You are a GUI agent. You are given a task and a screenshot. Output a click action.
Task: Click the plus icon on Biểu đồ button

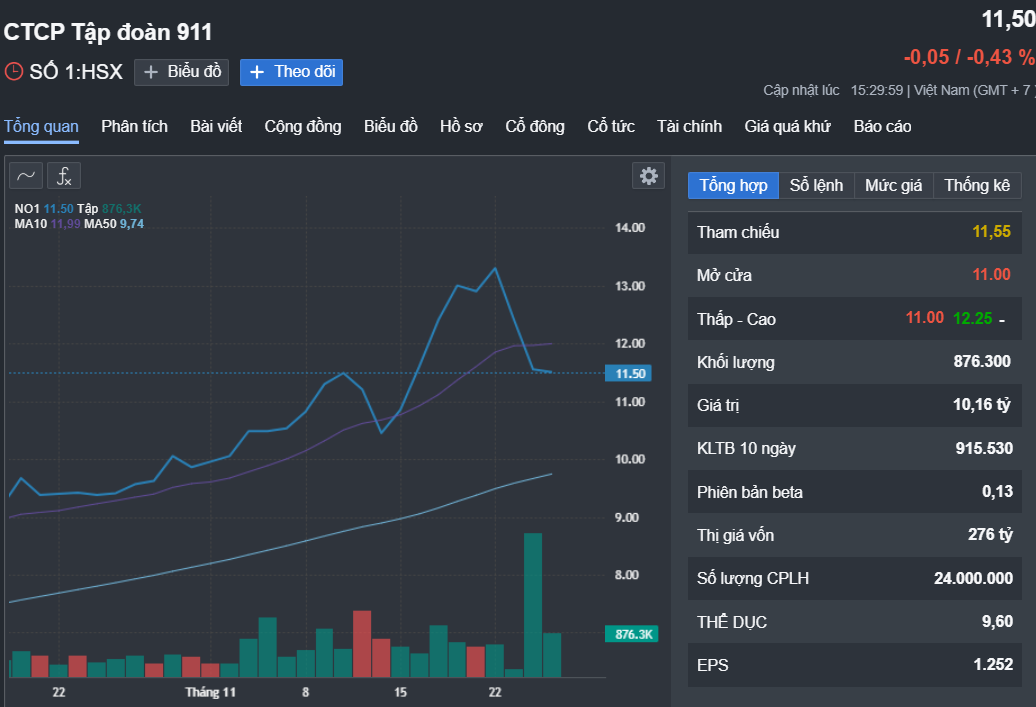151,72
